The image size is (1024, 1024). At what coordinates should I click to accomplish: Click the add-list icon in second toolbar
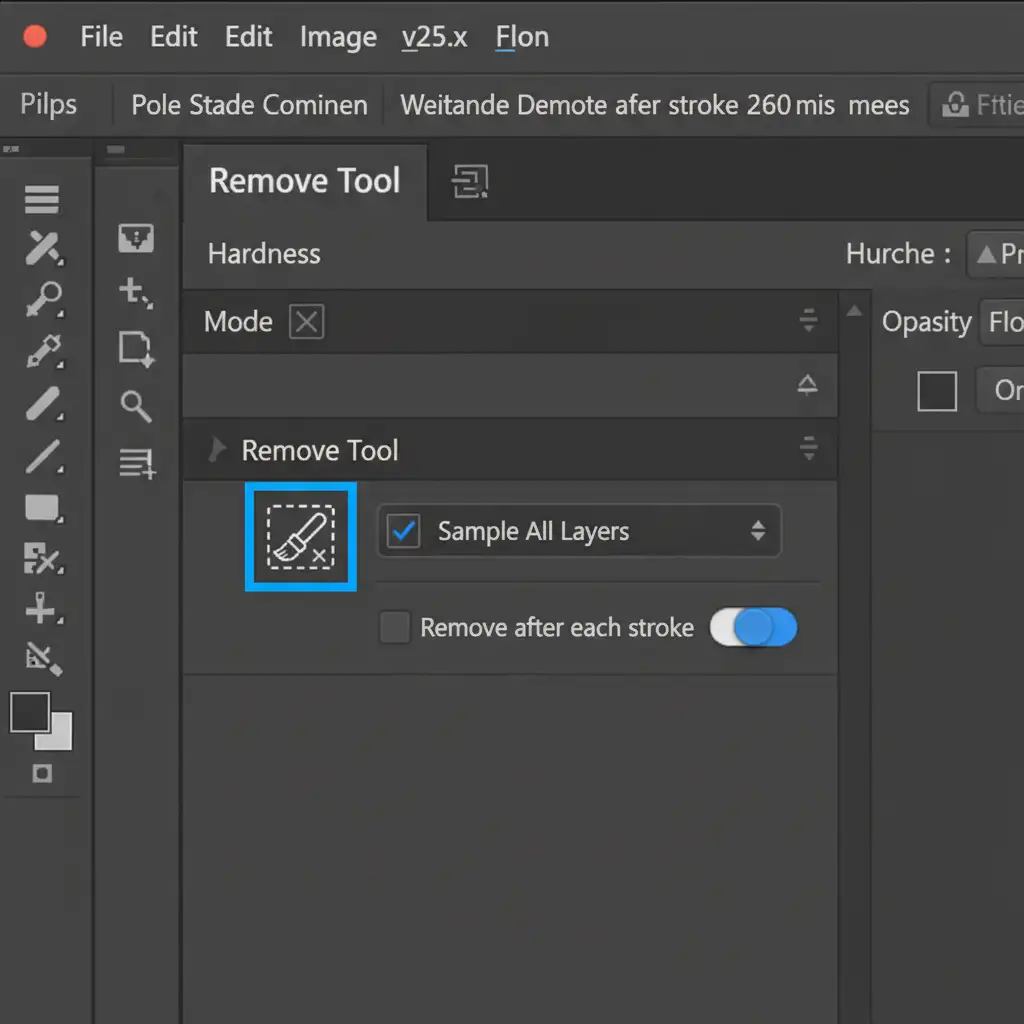136,463
